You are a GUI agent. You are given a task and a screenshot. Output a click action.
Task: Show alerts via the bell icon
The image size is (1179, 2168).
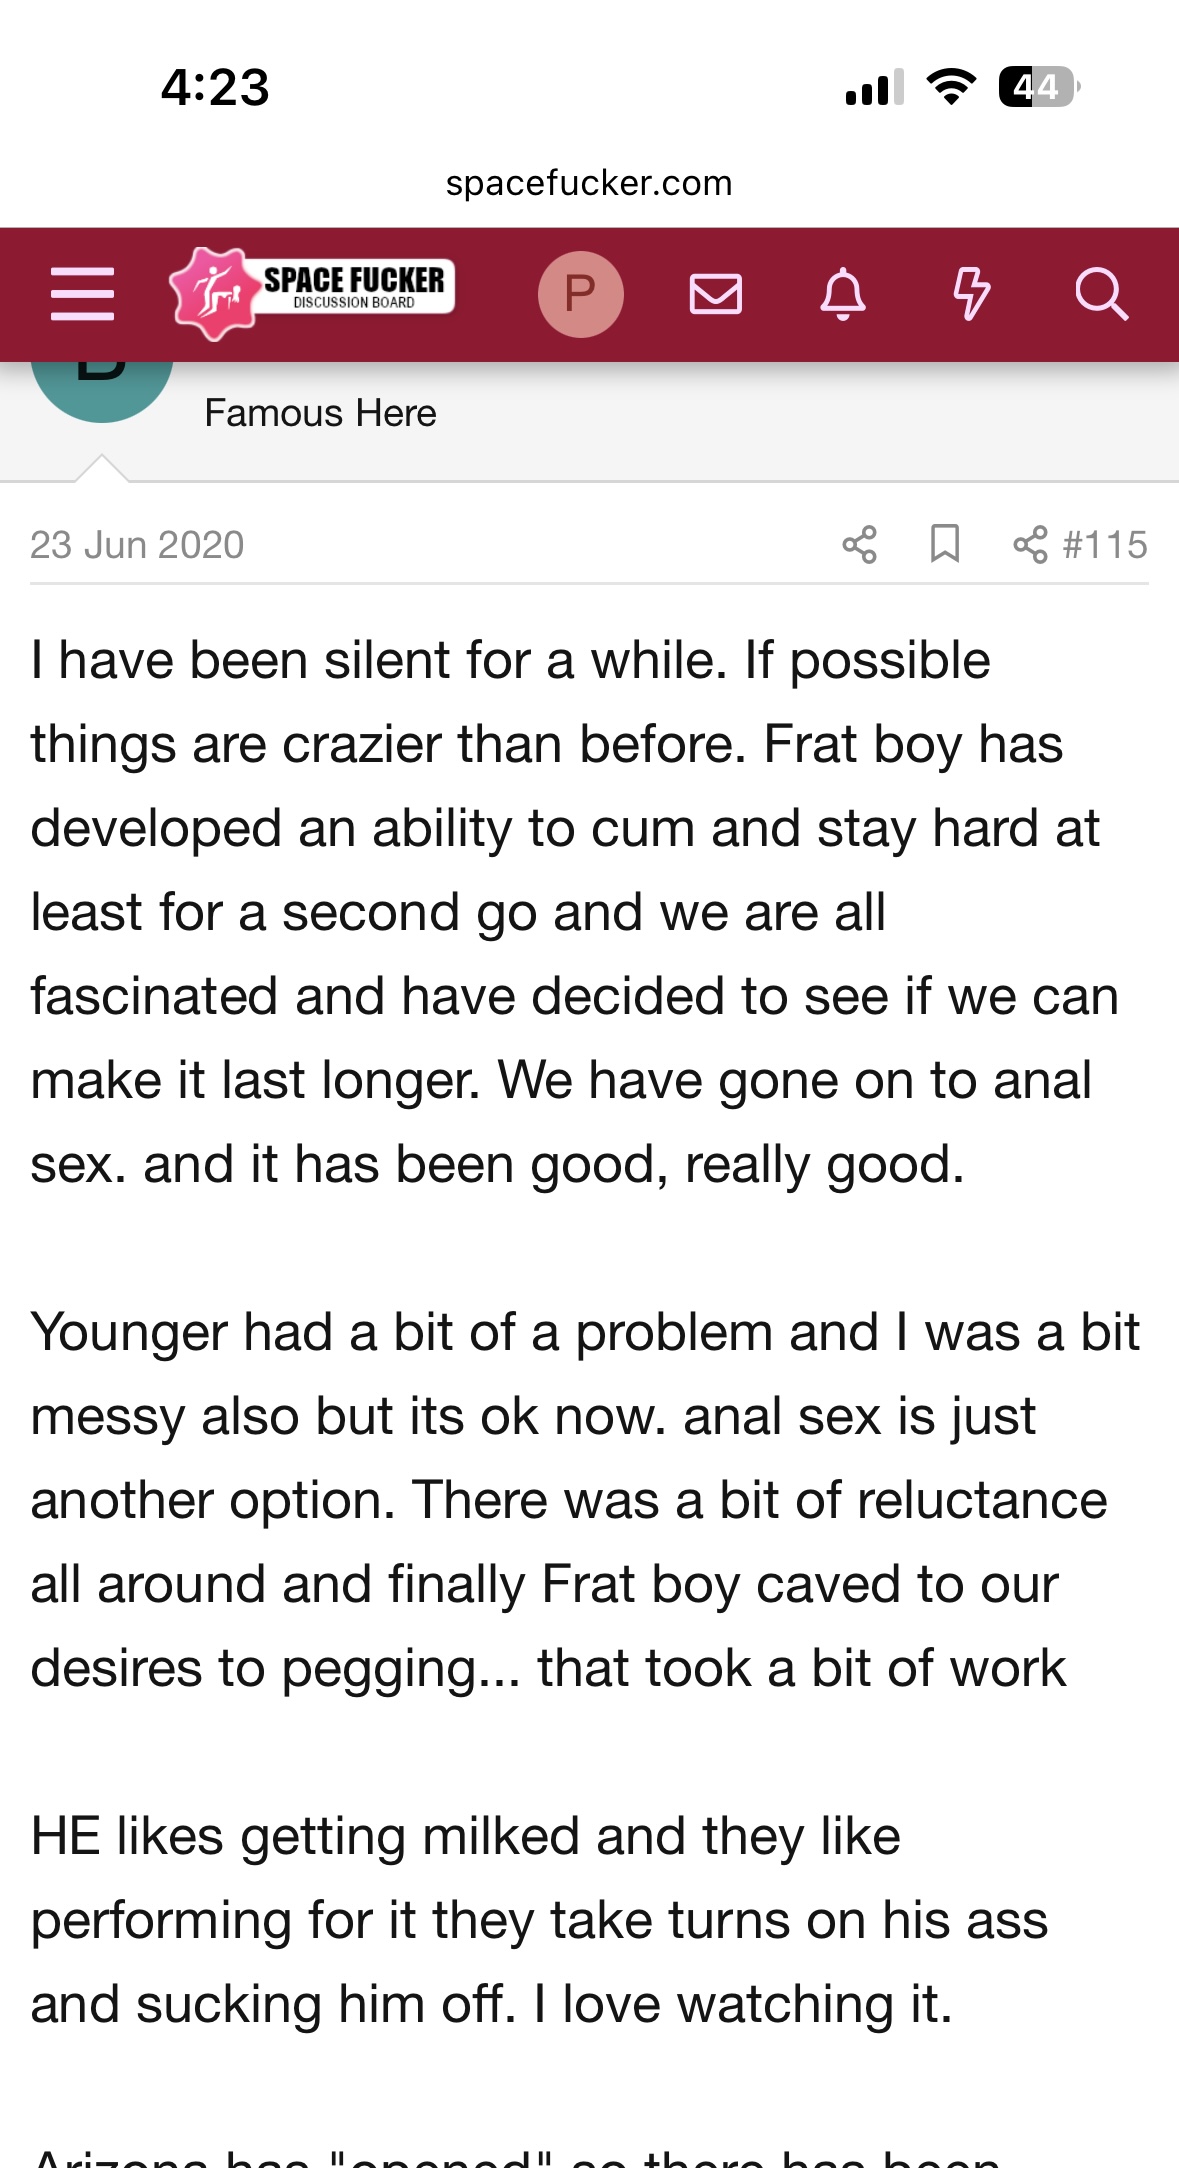[843, 294]
